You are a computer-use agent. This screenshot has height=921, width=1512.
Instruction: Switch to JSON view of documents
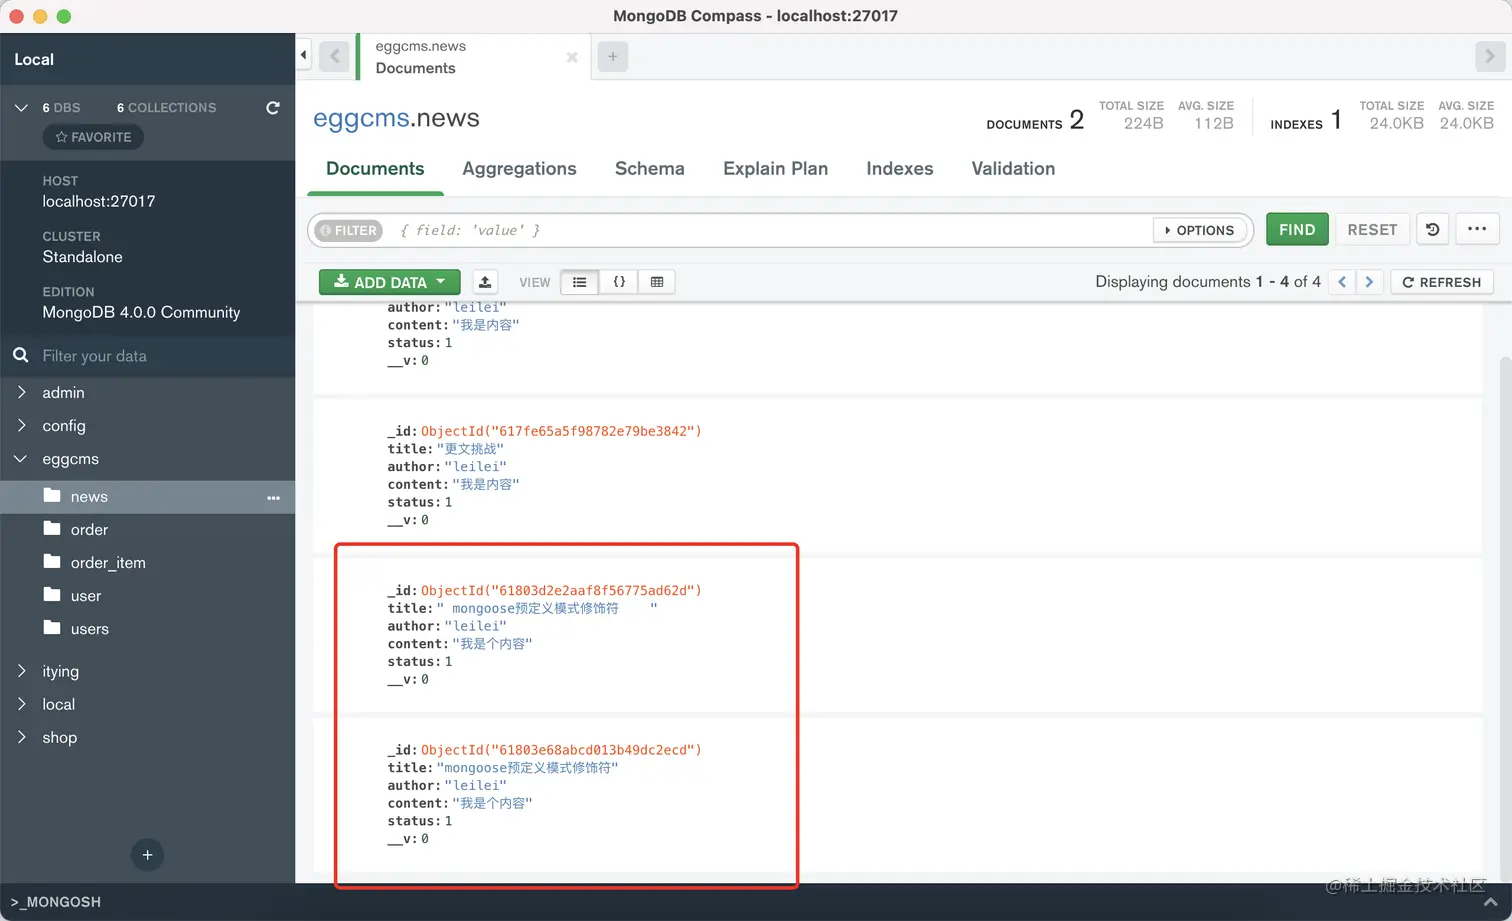point(619,282)
